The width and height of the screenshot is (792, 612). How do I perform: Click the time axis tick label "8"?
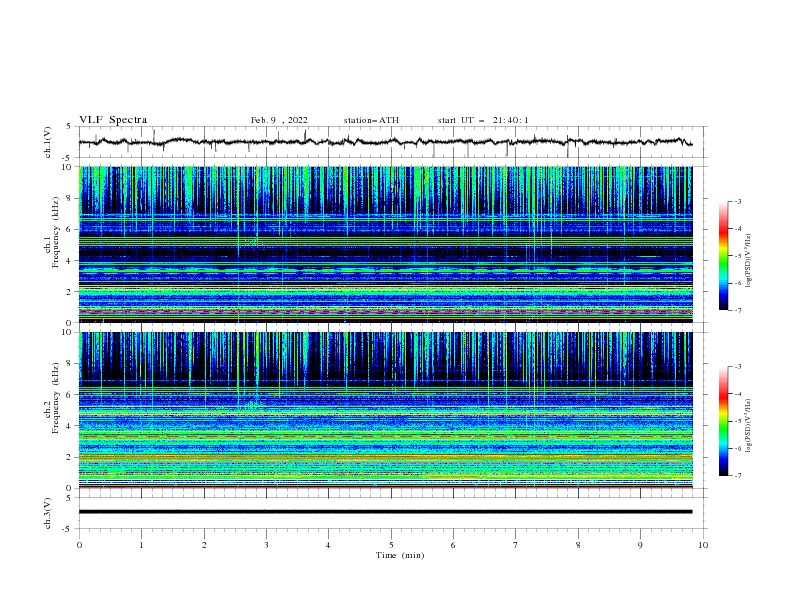pyautogui.click(x=578, y=545)
